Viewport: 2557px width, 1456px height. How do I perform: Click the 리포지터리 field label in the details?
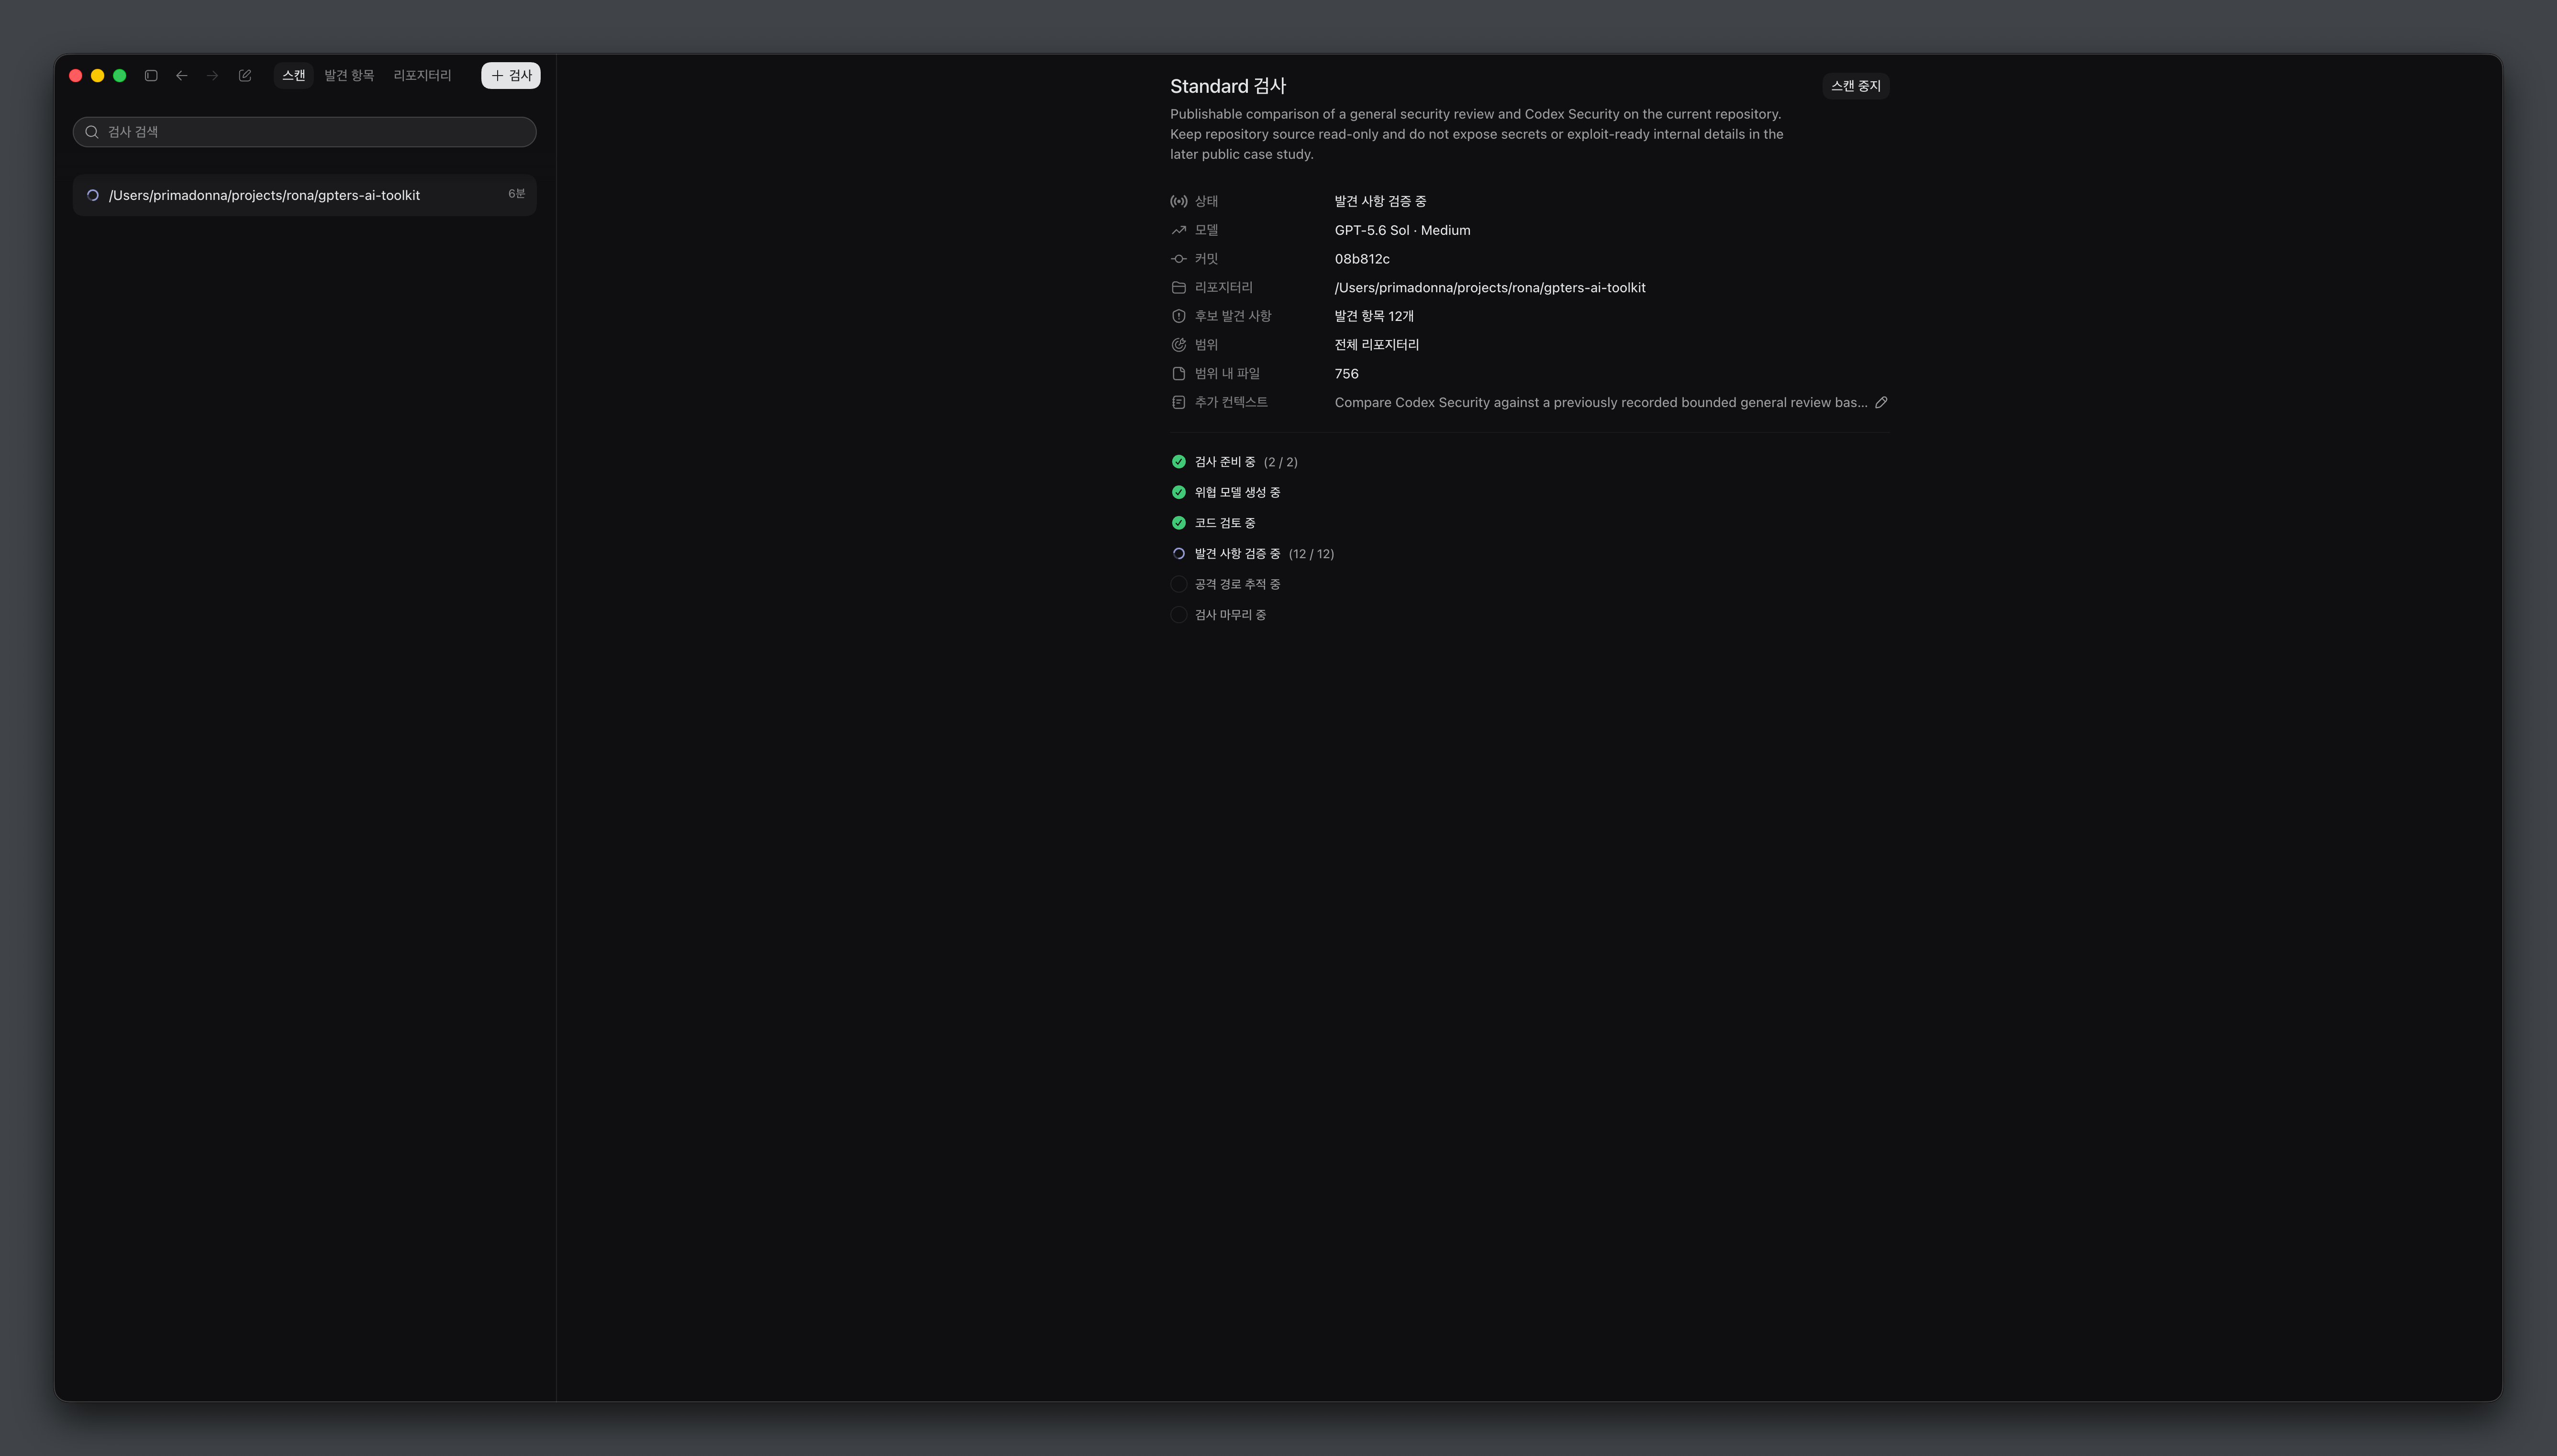coord(1224,288)
